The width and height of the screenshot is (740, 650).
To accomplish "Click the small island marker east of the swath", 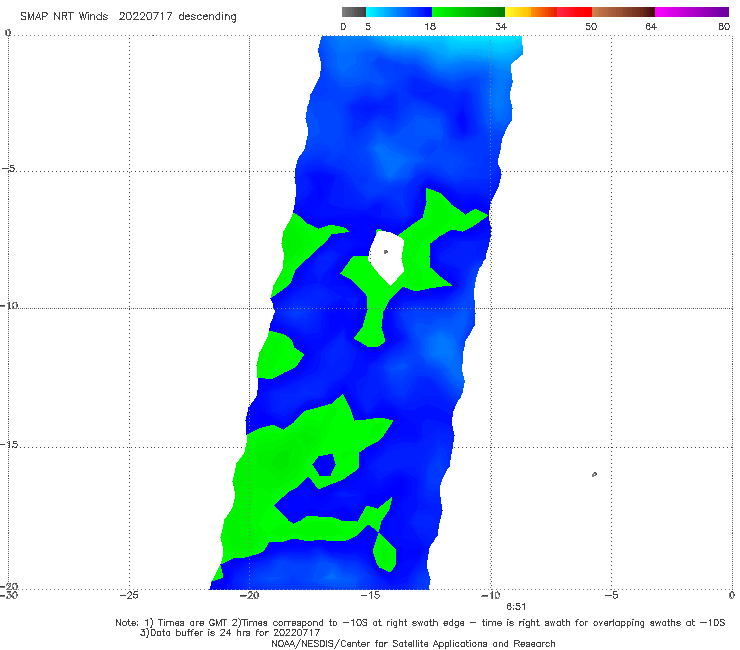I will (x=594, y=474).
